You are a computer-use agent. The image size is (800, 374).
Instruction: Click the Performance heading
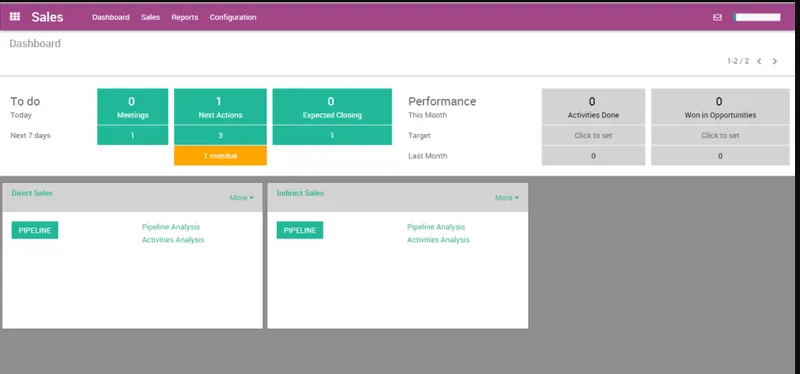point(442,101)
